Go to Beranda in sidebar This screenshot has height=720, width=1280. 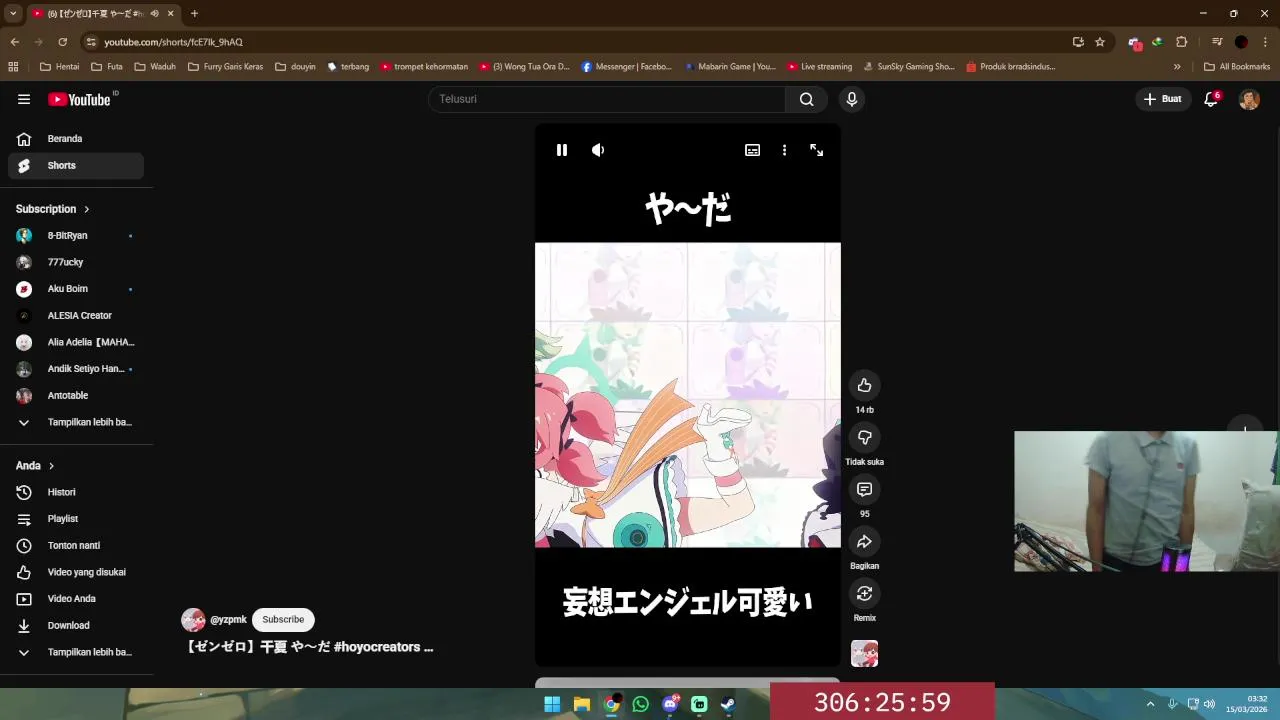[76, 139]
